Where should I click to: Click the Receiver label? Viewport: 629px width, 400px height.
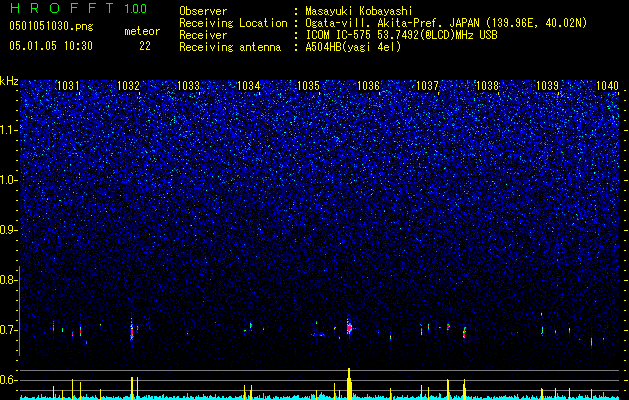click(203, 35)
